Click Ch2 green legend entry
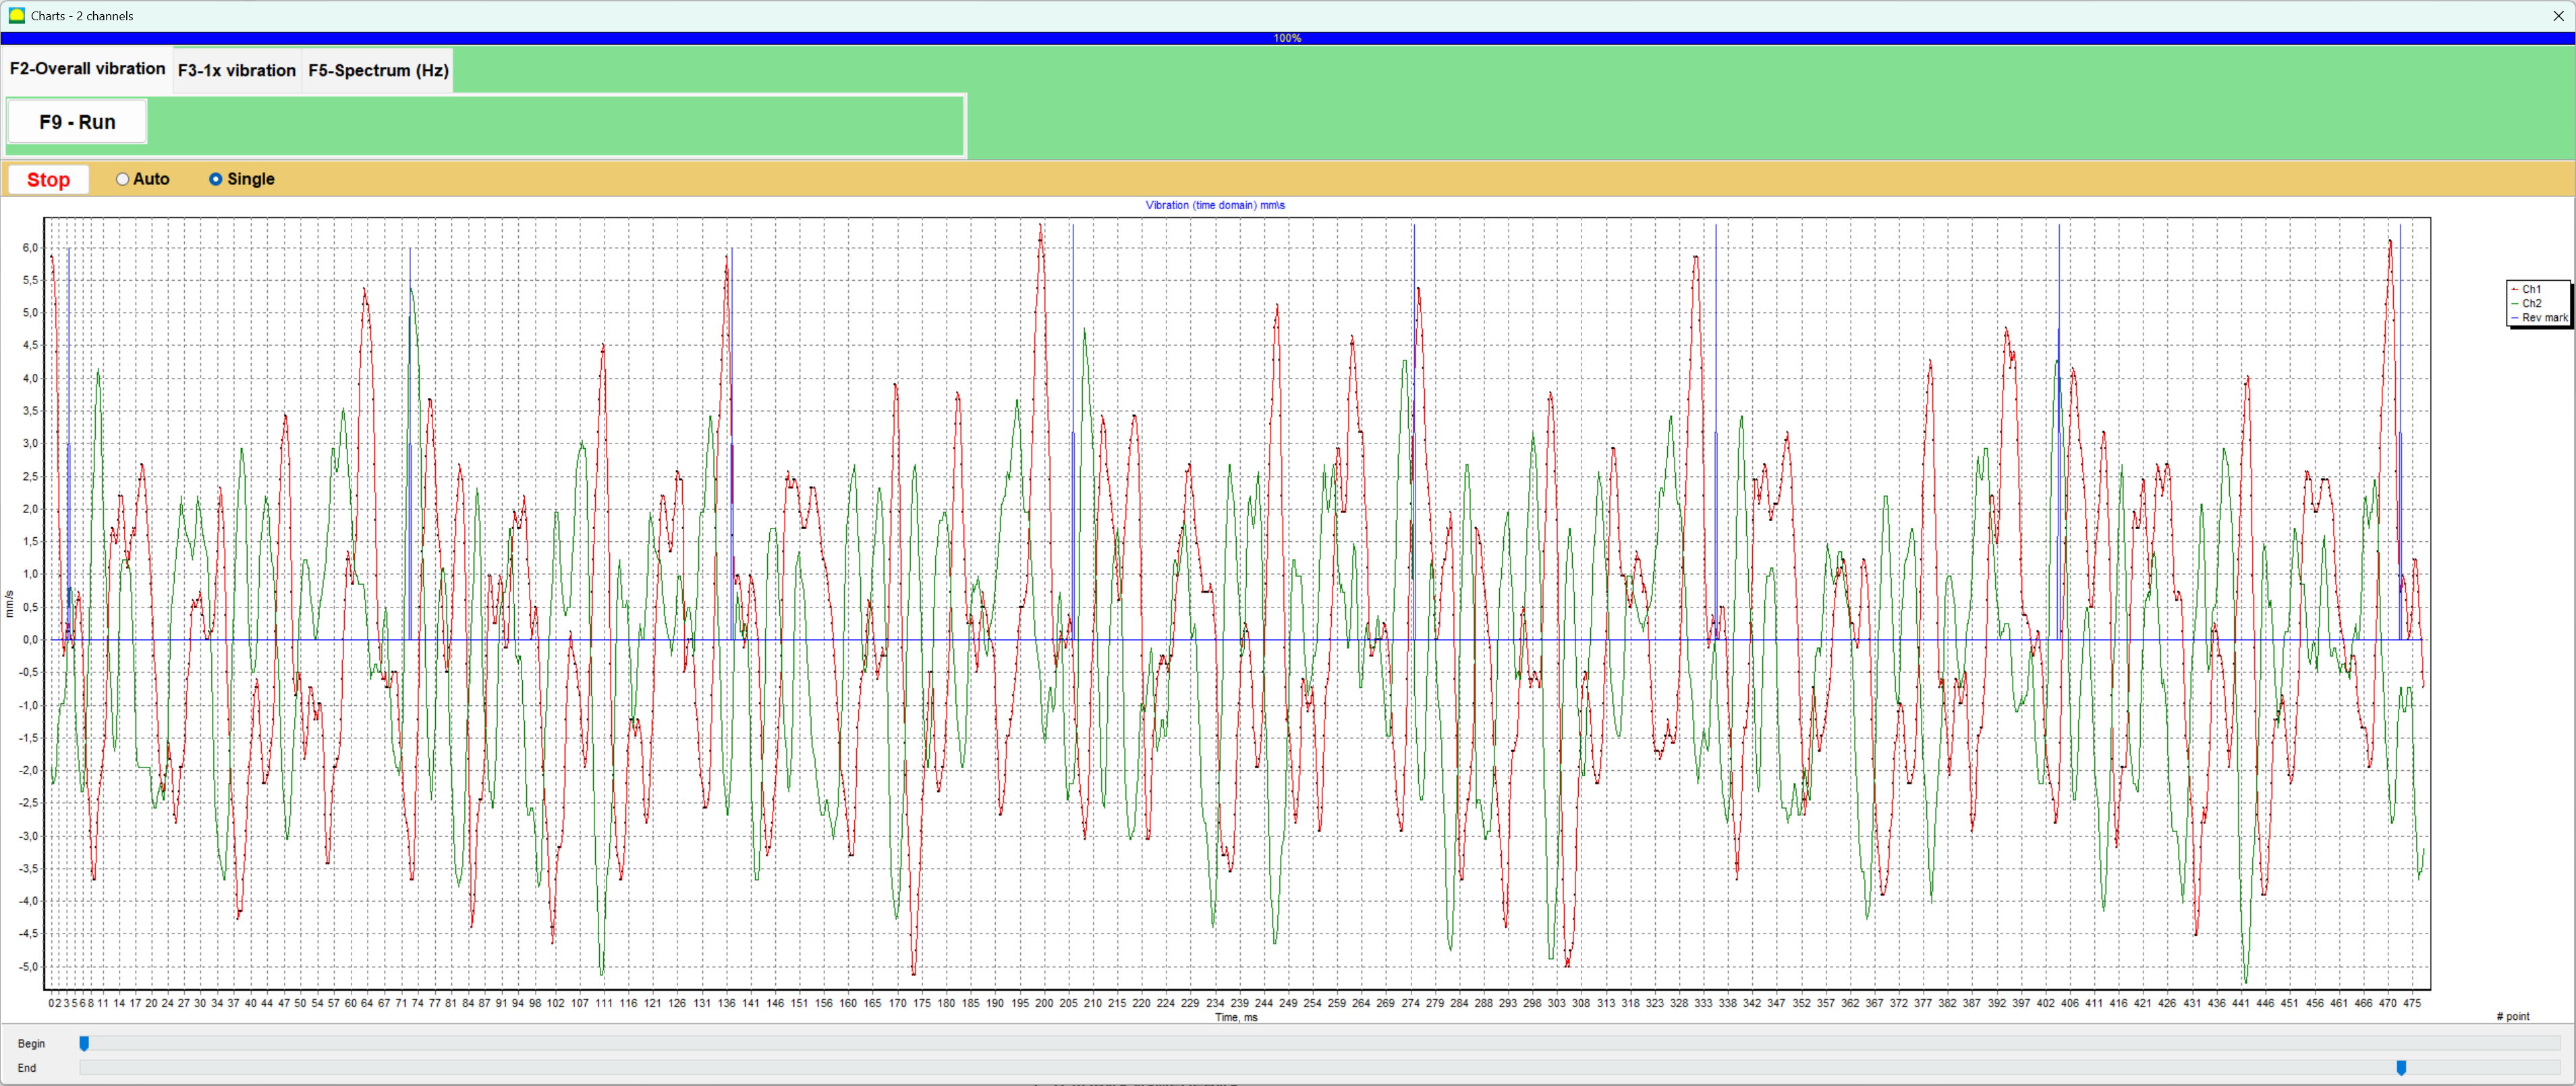The width and height of the screenshot is (2576, 1086). tap(2531, 303)
